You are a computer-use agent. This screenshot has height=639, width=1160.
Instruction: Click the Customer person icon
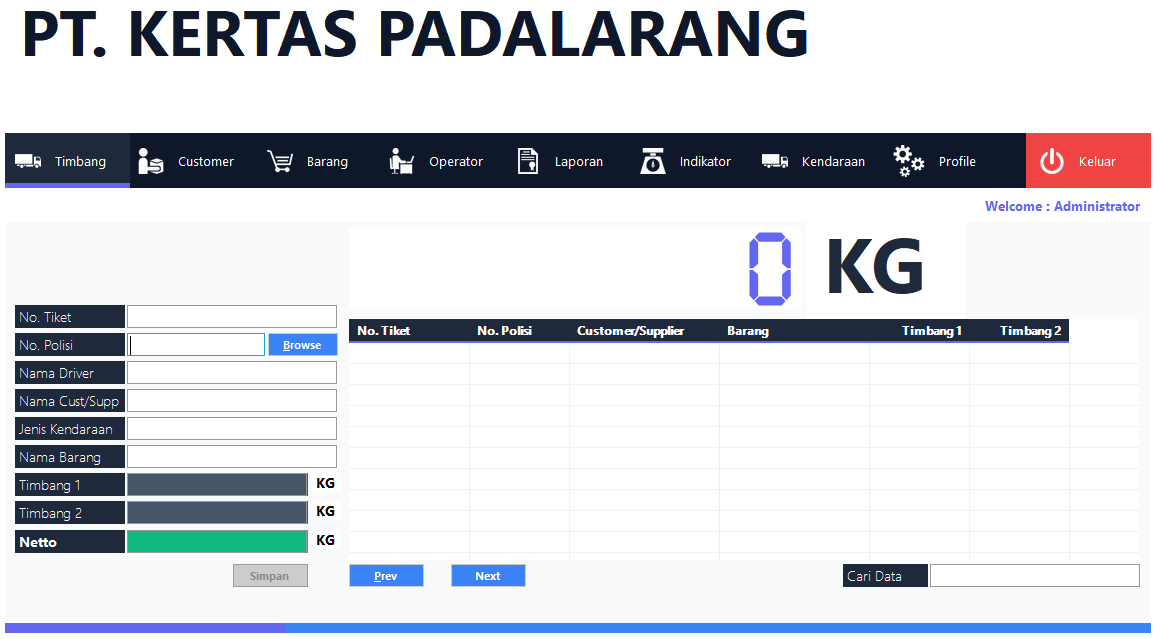tap(150, 160)
